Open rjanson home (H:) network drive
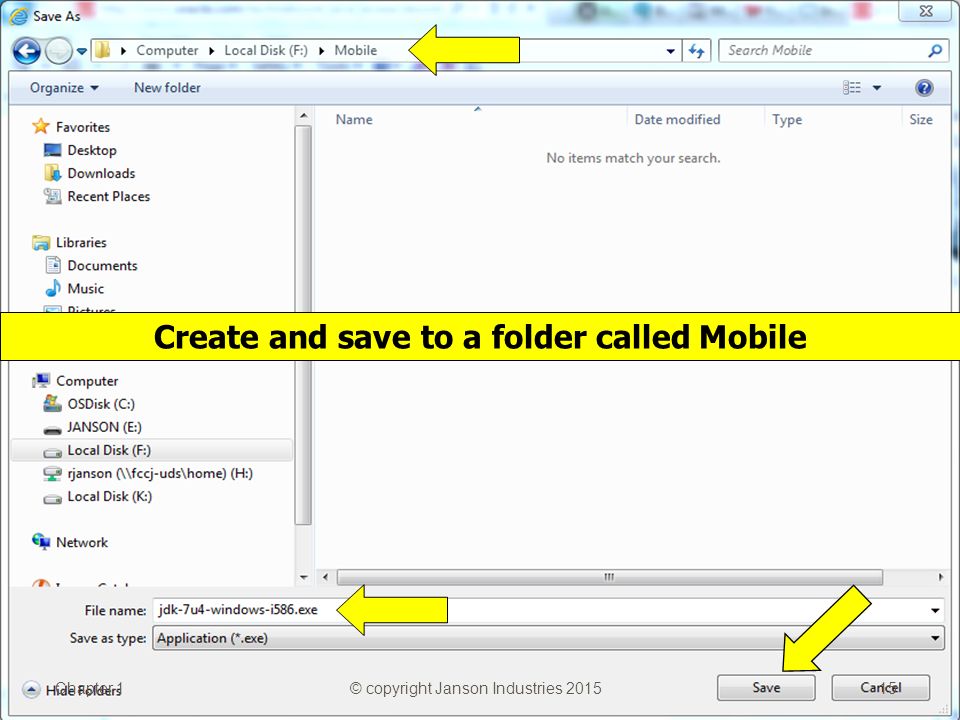 [160, 474]
